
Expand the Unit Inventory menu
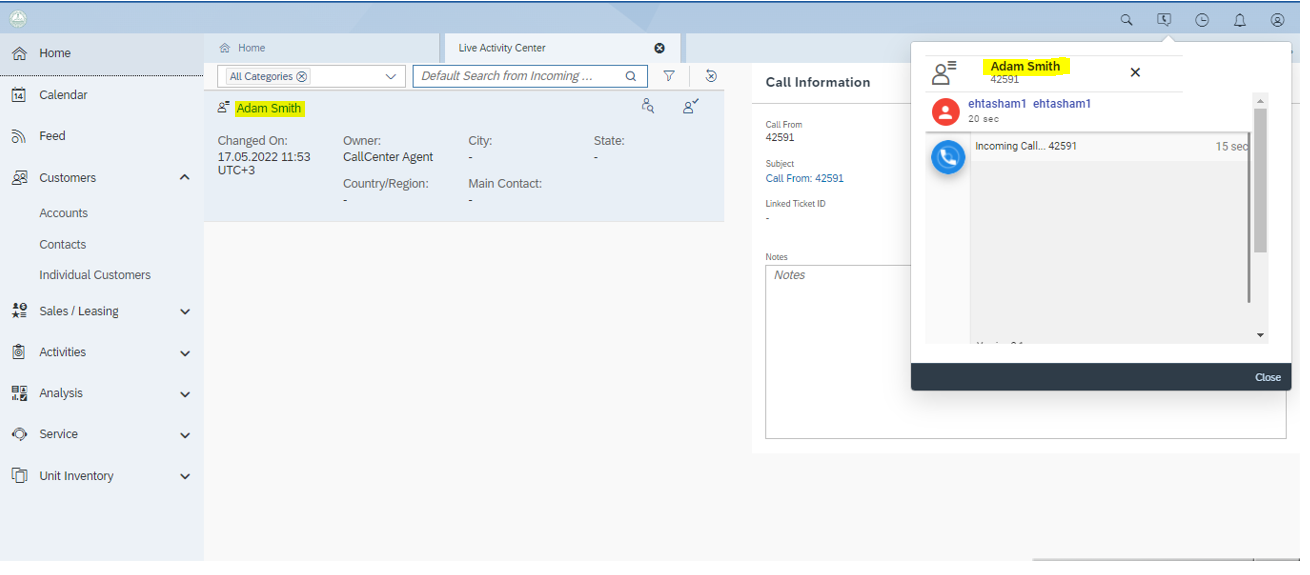(x=184, y=477)
